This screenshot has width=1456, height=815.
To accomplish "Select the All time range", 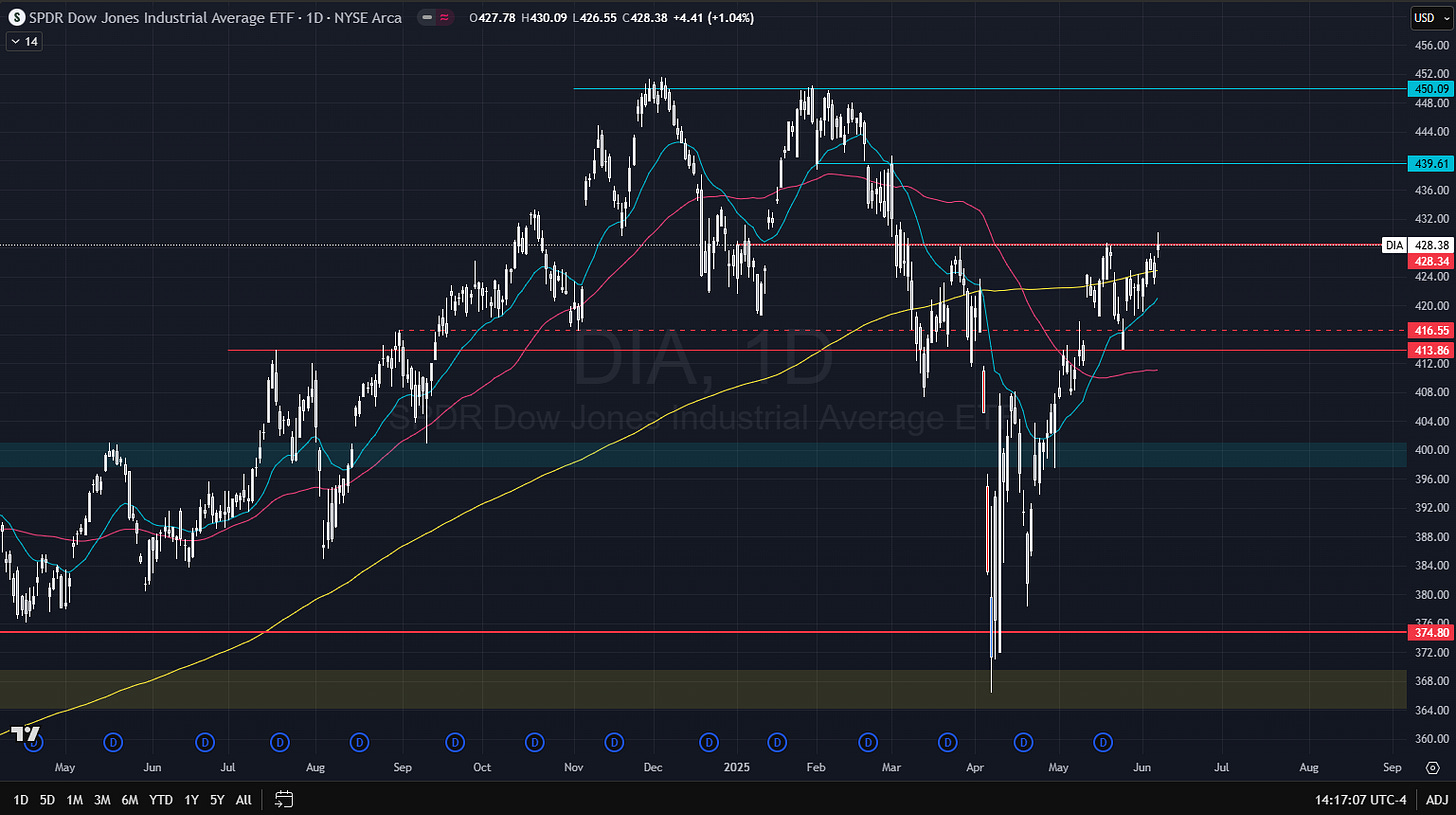I will click(x=244, y=800).
